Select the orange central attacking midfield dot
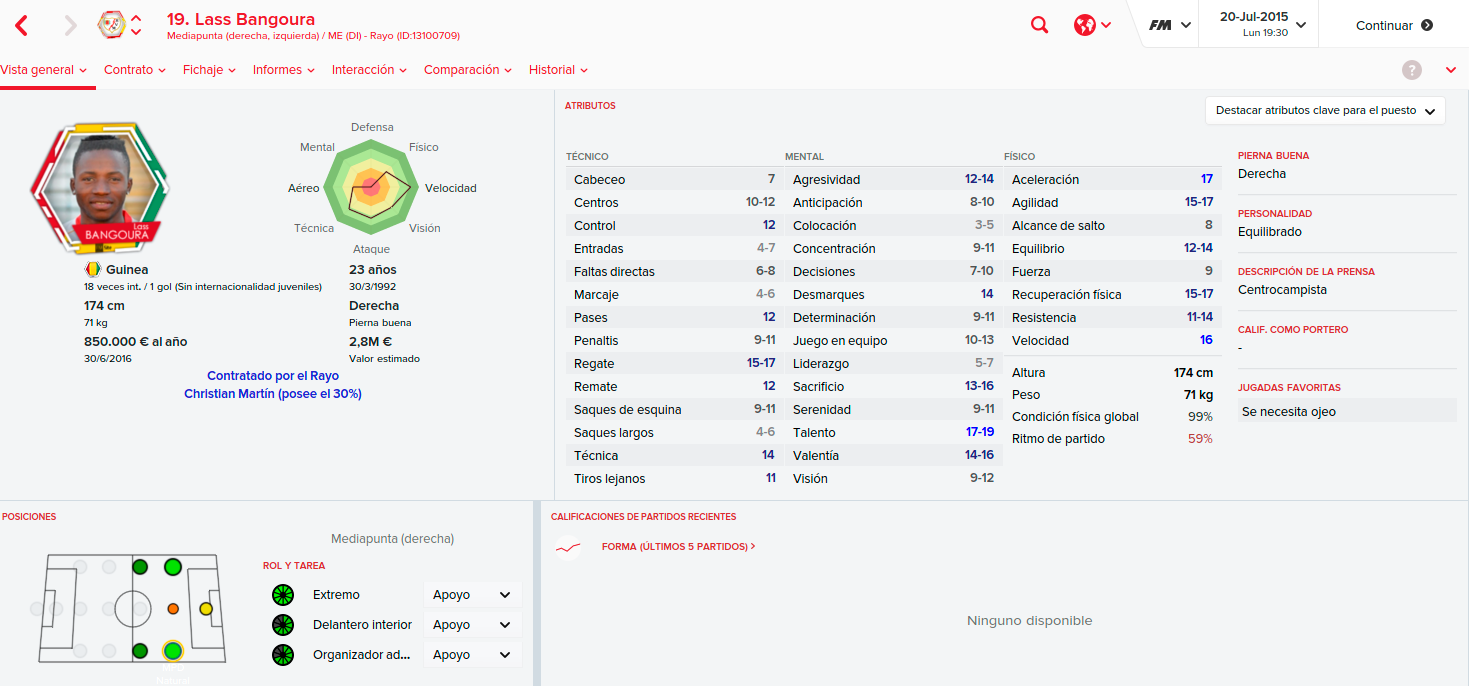Viewport: 1469px width, 686px height. [173, 608]
